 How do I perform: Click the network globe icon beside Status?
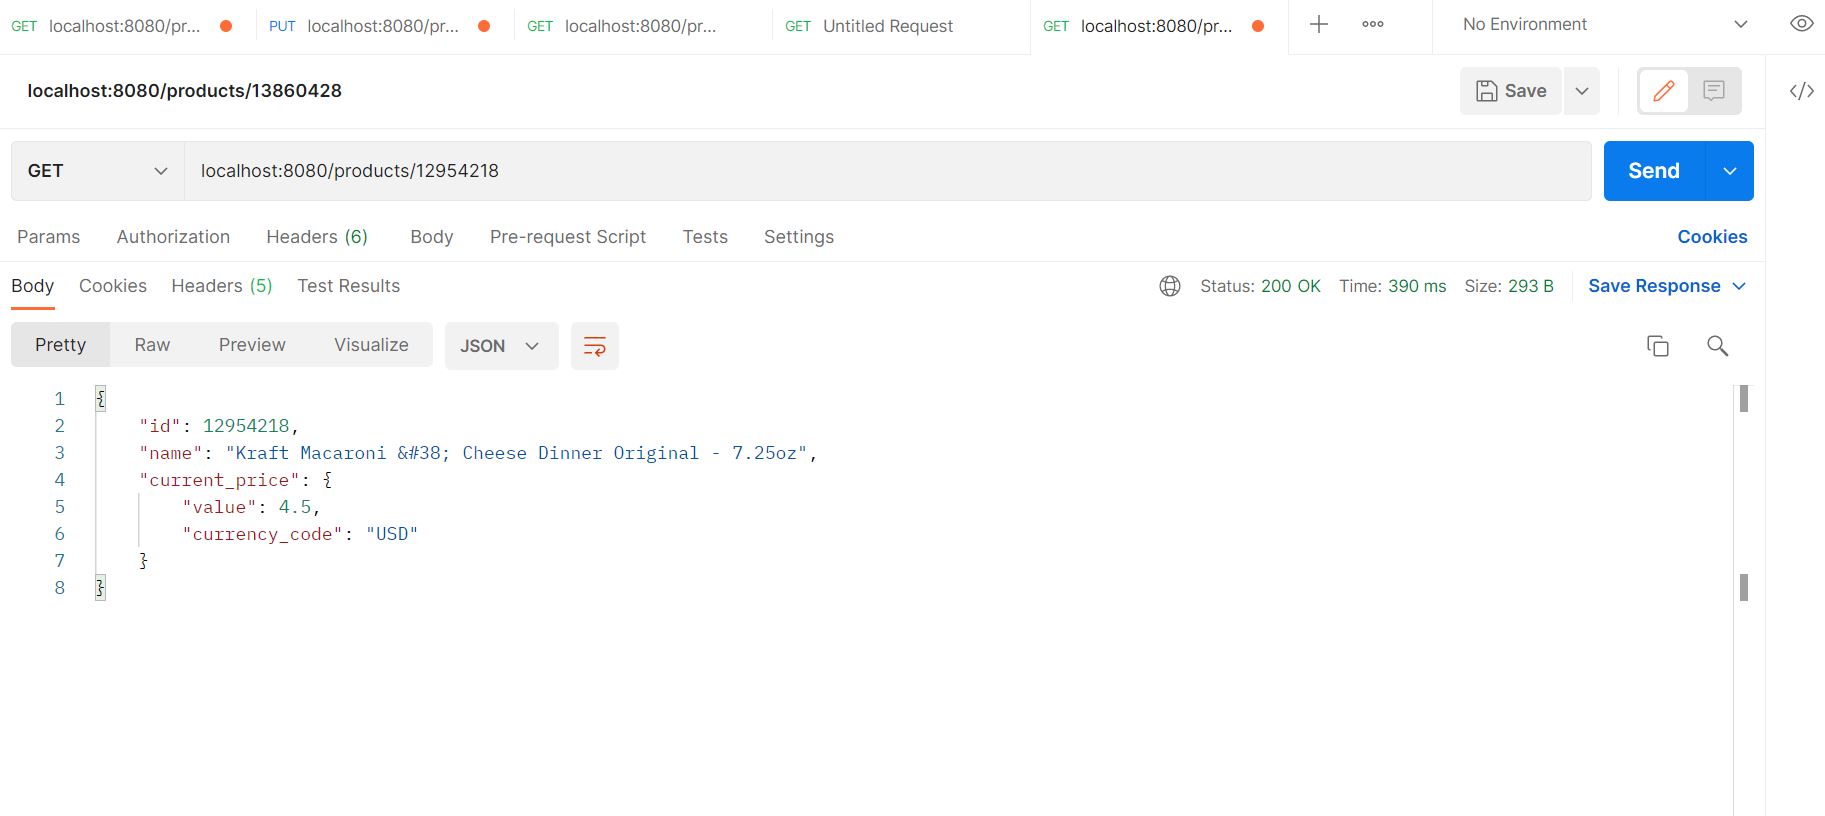[1169, 286]
